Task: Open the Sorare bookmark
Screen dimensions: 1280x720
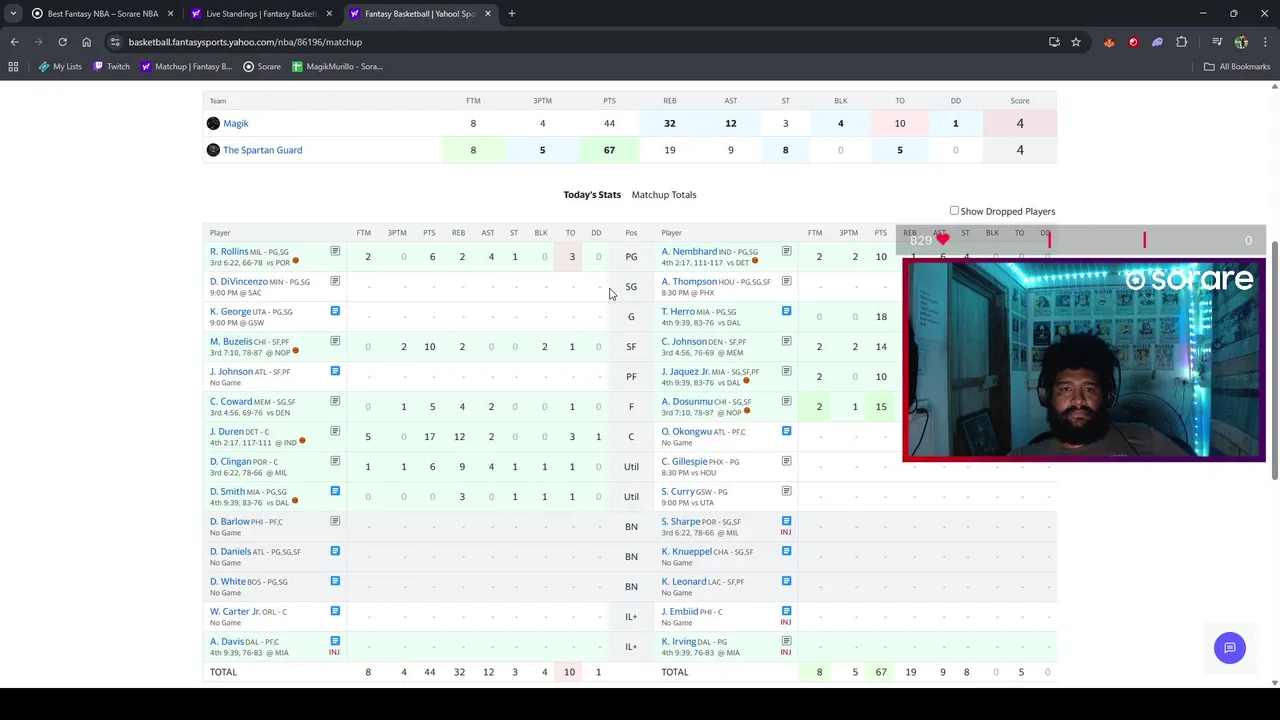Action: click(x=262, y=66)
